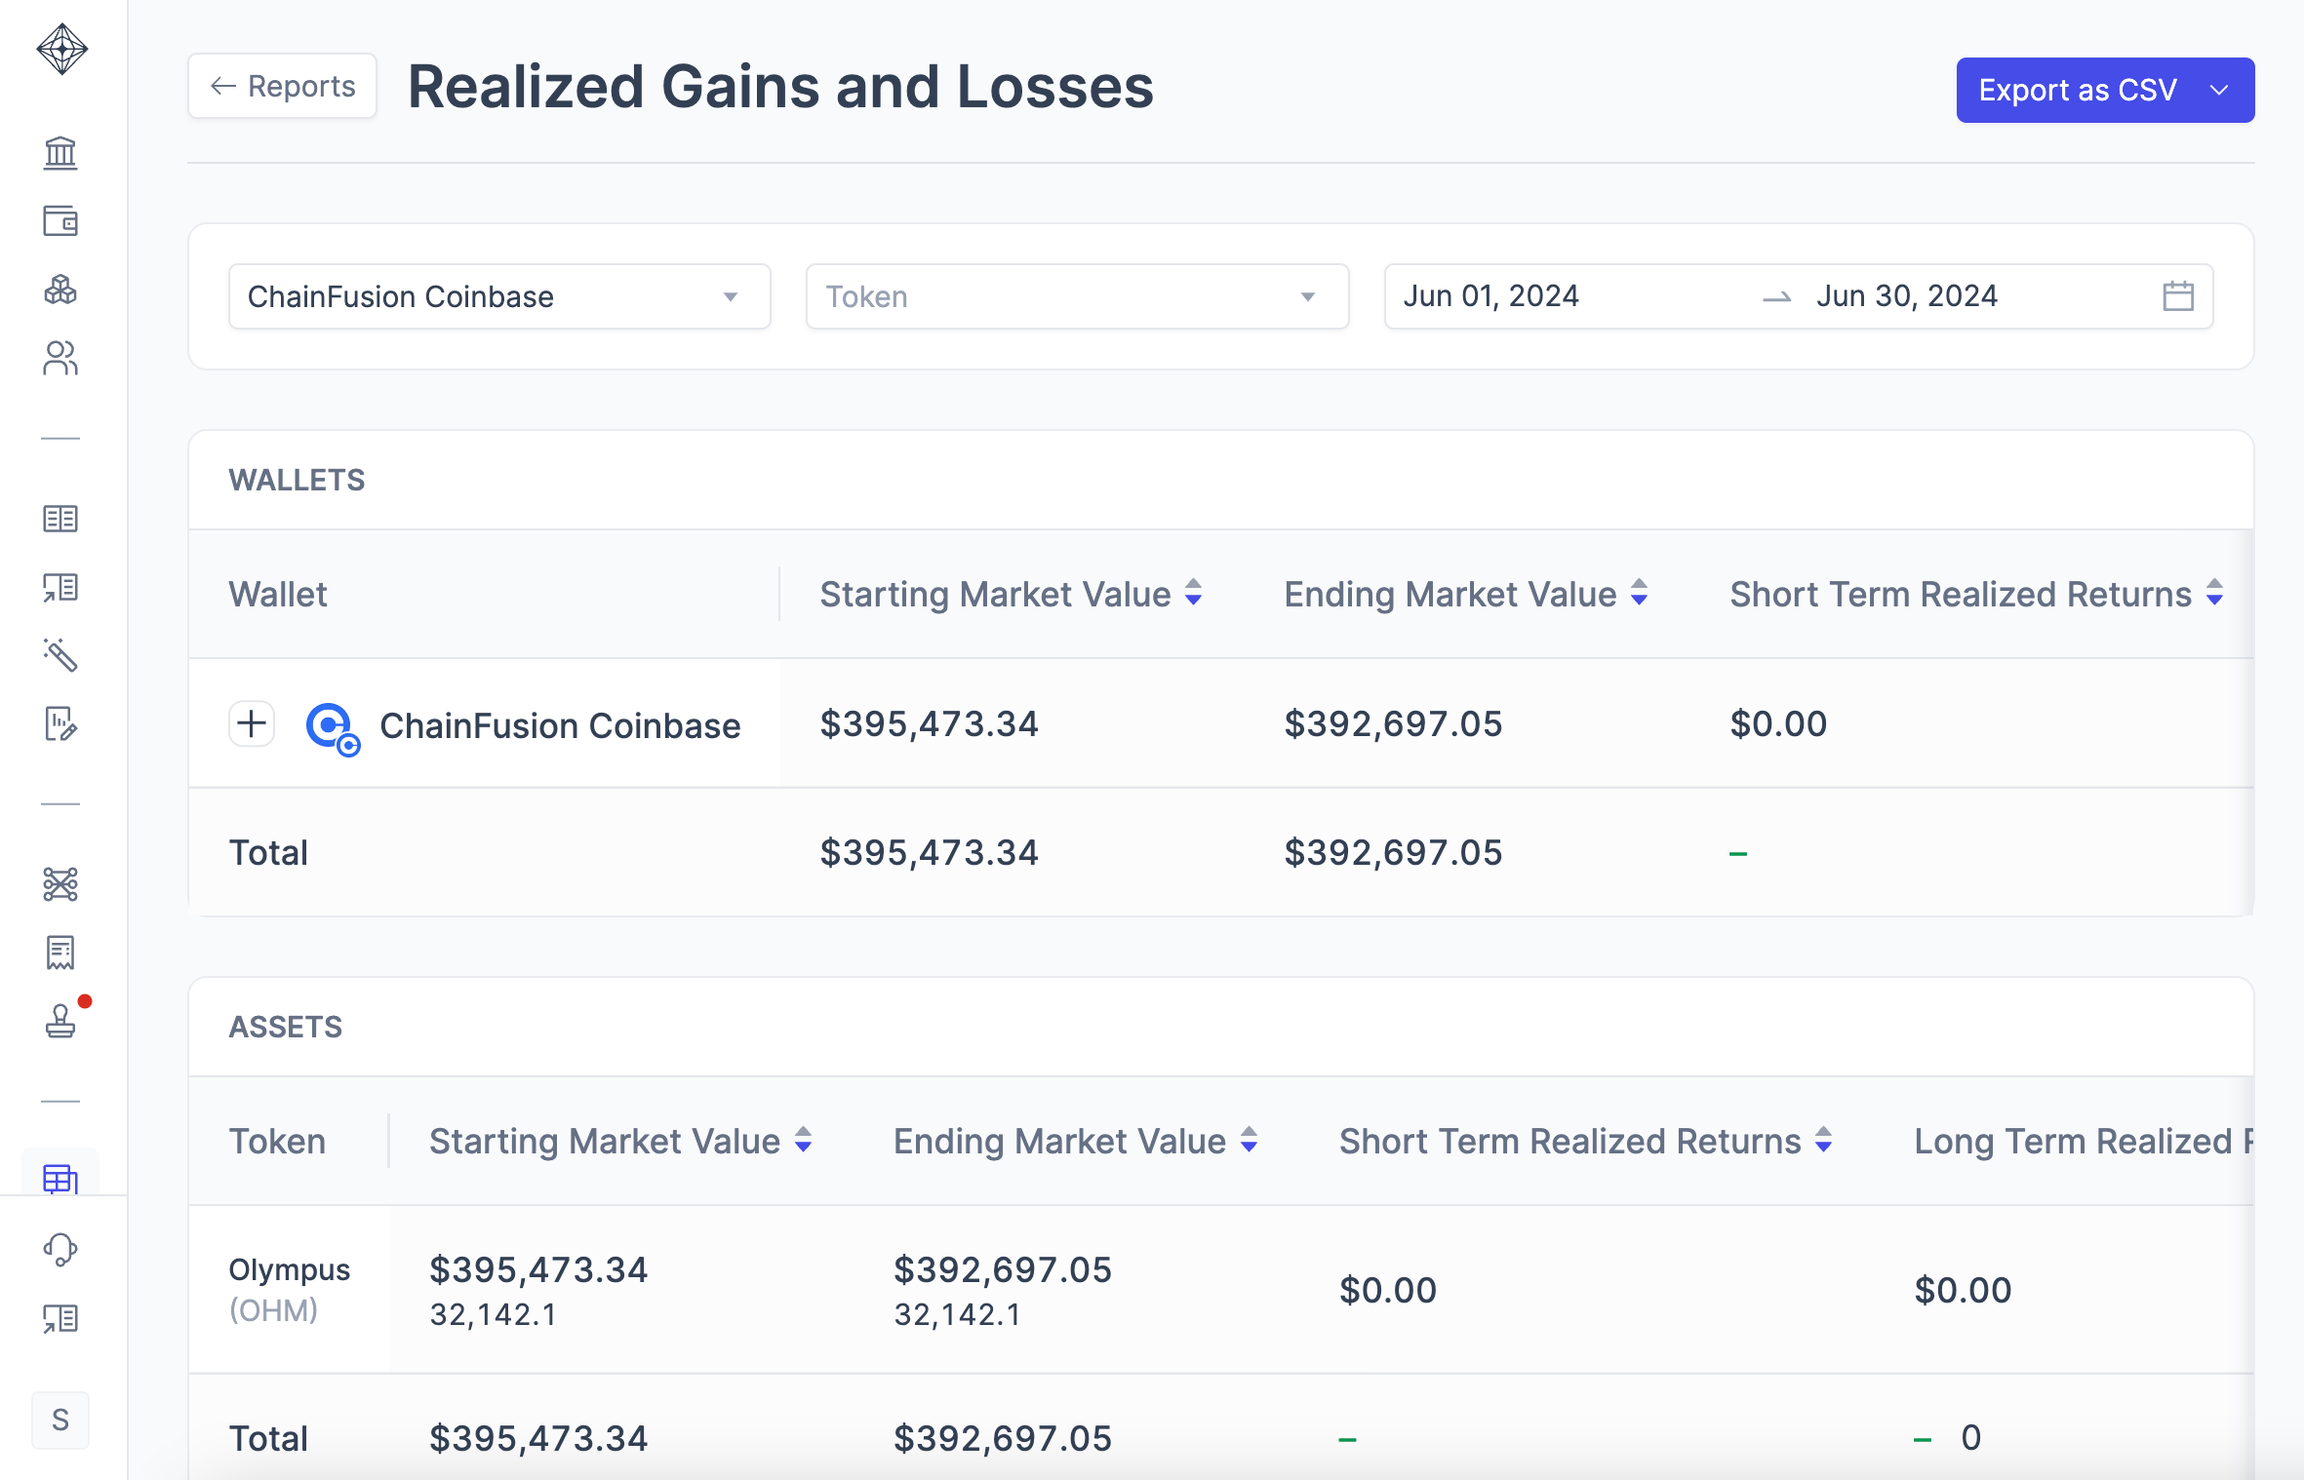Go back to Reports
Image resolution: width=2304 pixels, height=1480 pixels.
click(282, 86)
